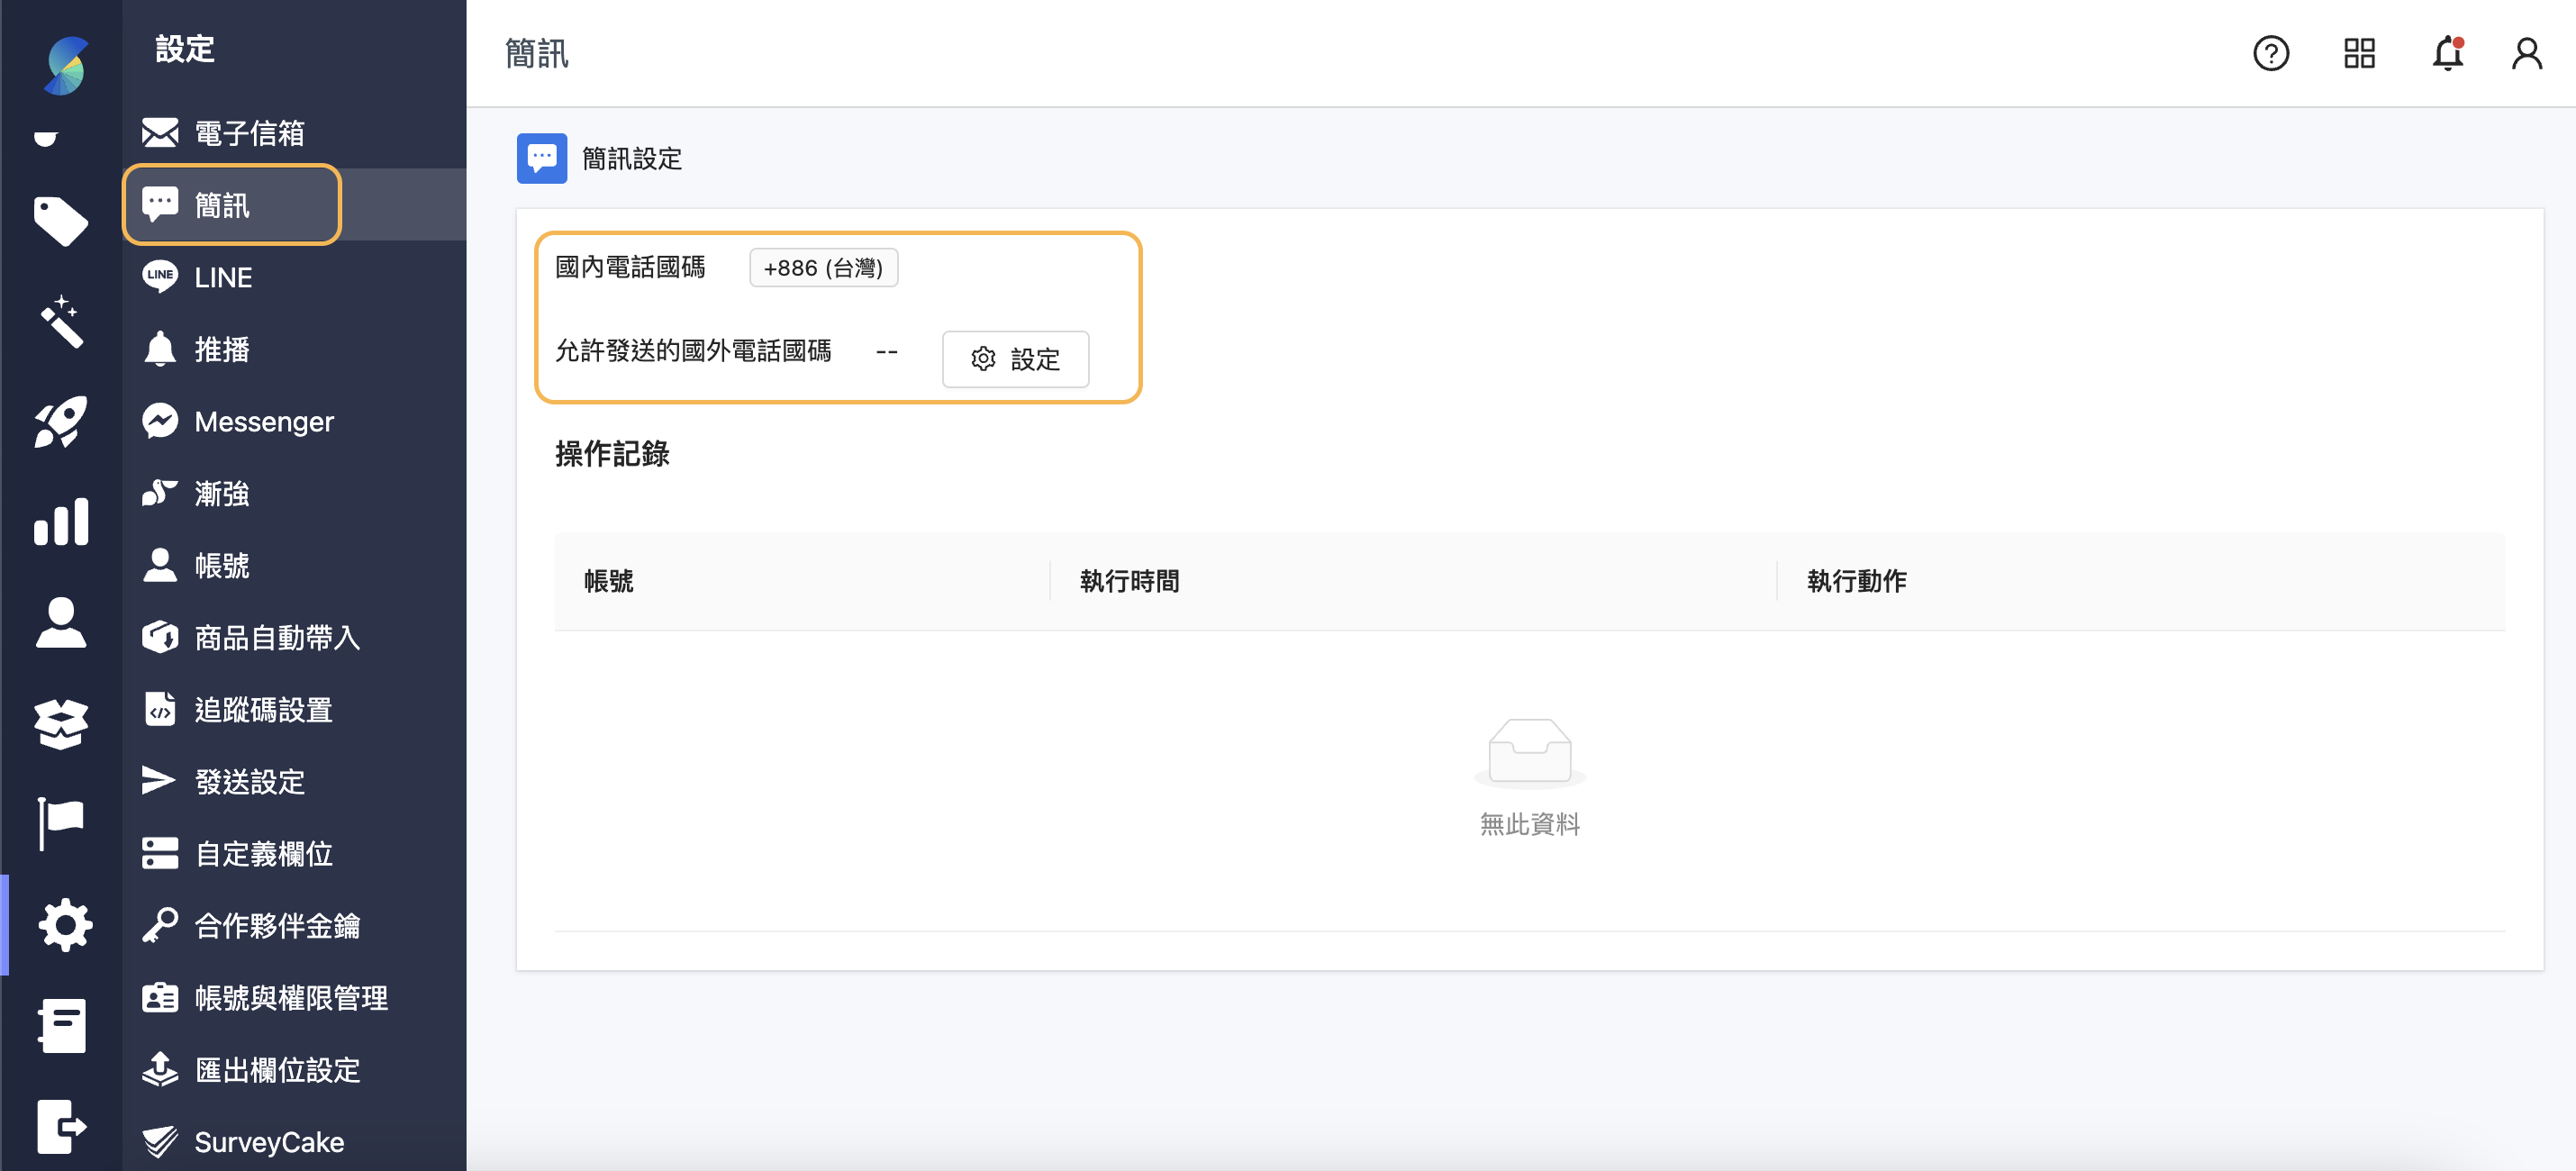
Task: Open the LINE settings menu item
Action: coord(222,277)
